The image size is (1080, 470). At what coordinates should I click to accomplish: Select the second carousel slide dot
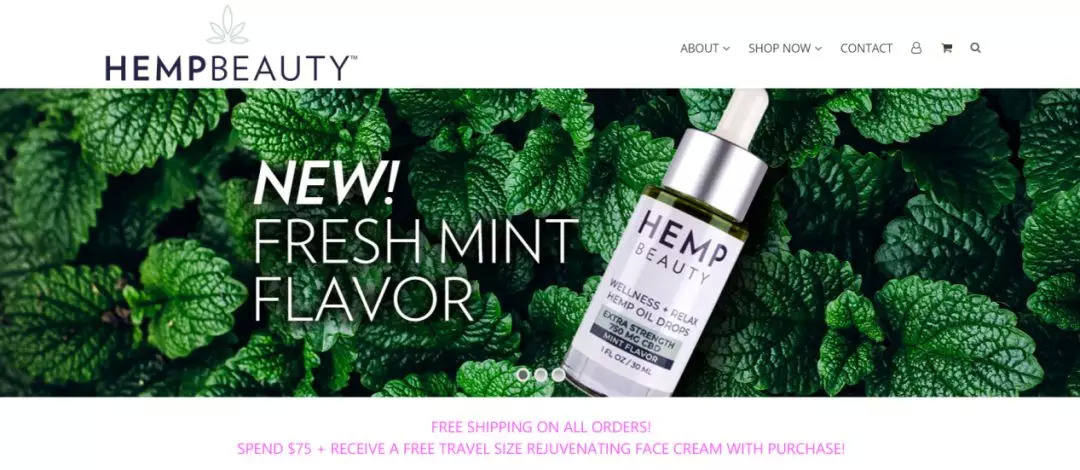point(541,374)
